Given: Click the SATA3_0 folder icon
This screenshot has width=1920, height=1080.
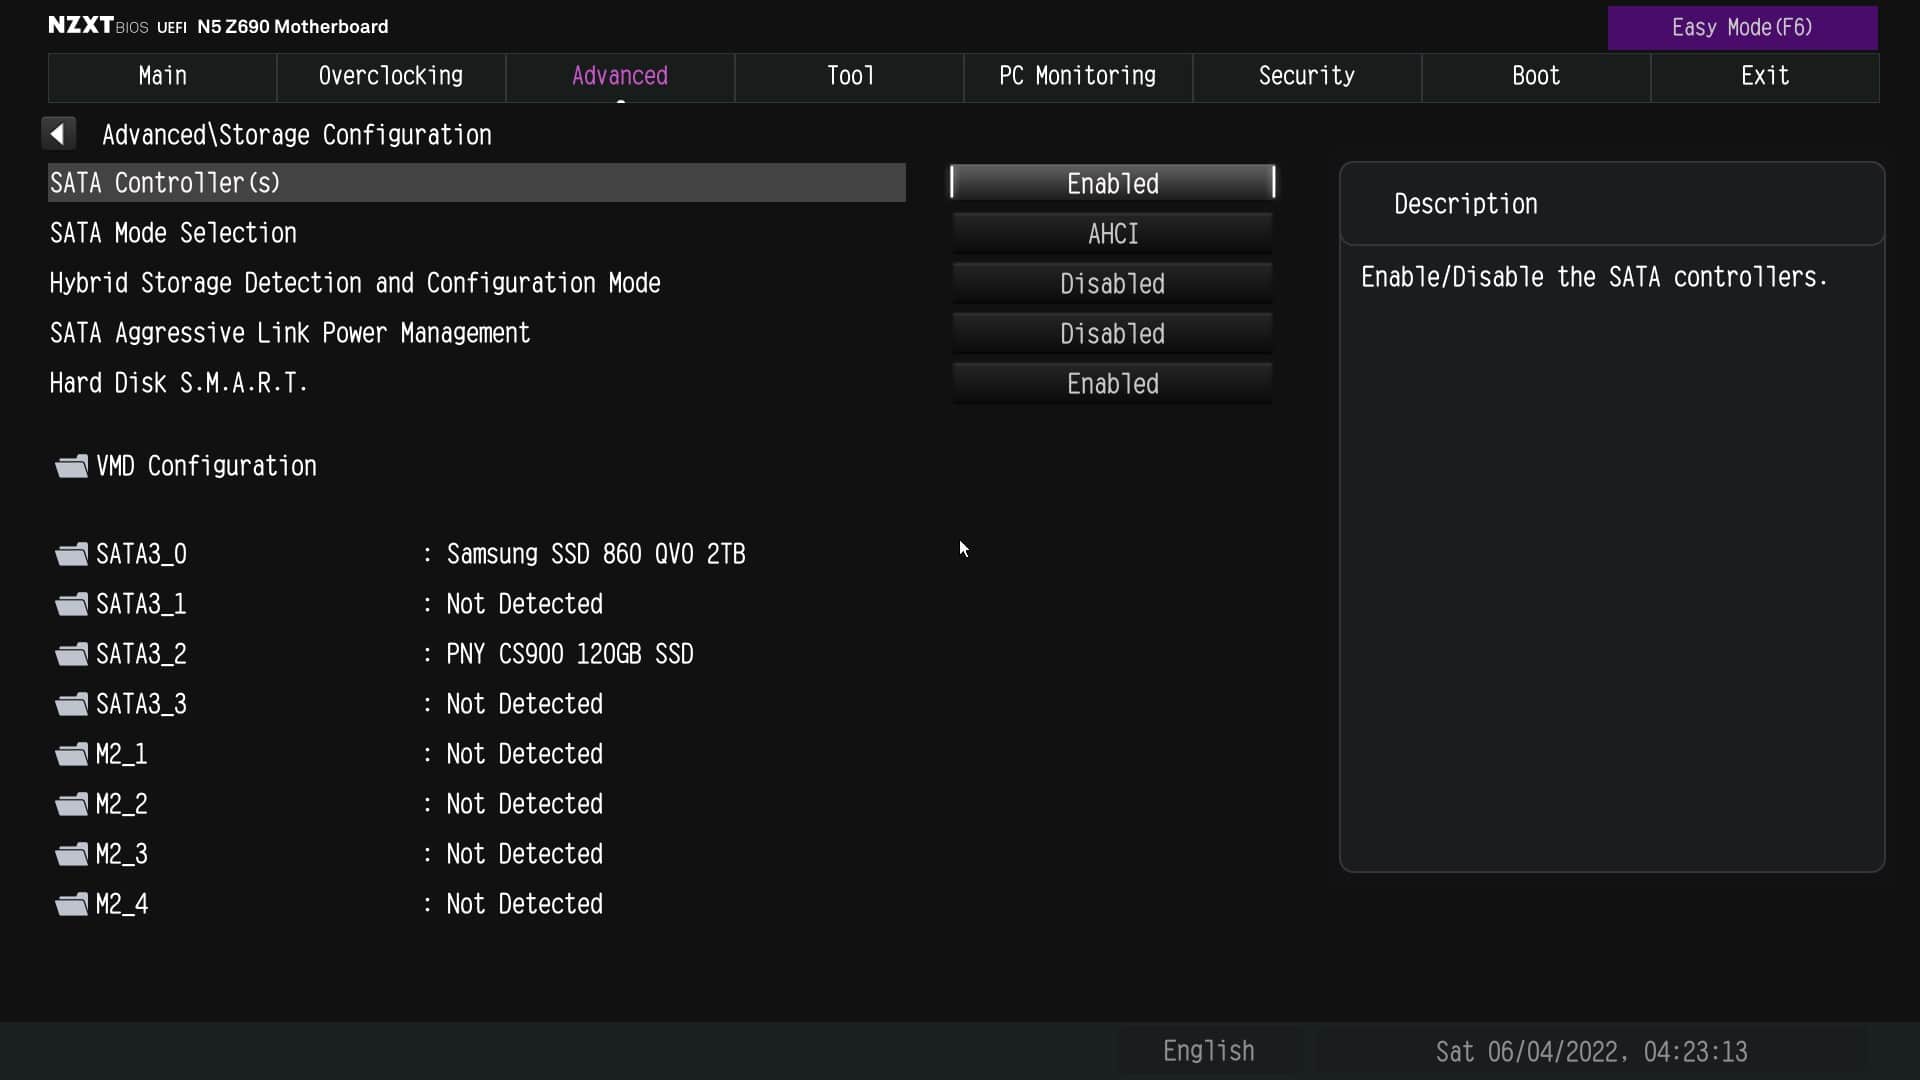Looking at the screenshot, I should pos(72,554).
